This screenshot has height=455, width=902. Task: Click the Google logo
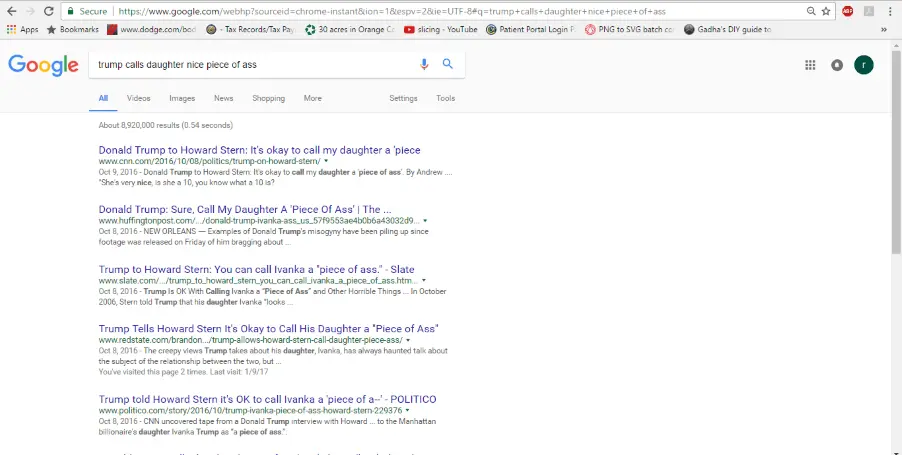(43, 65)
